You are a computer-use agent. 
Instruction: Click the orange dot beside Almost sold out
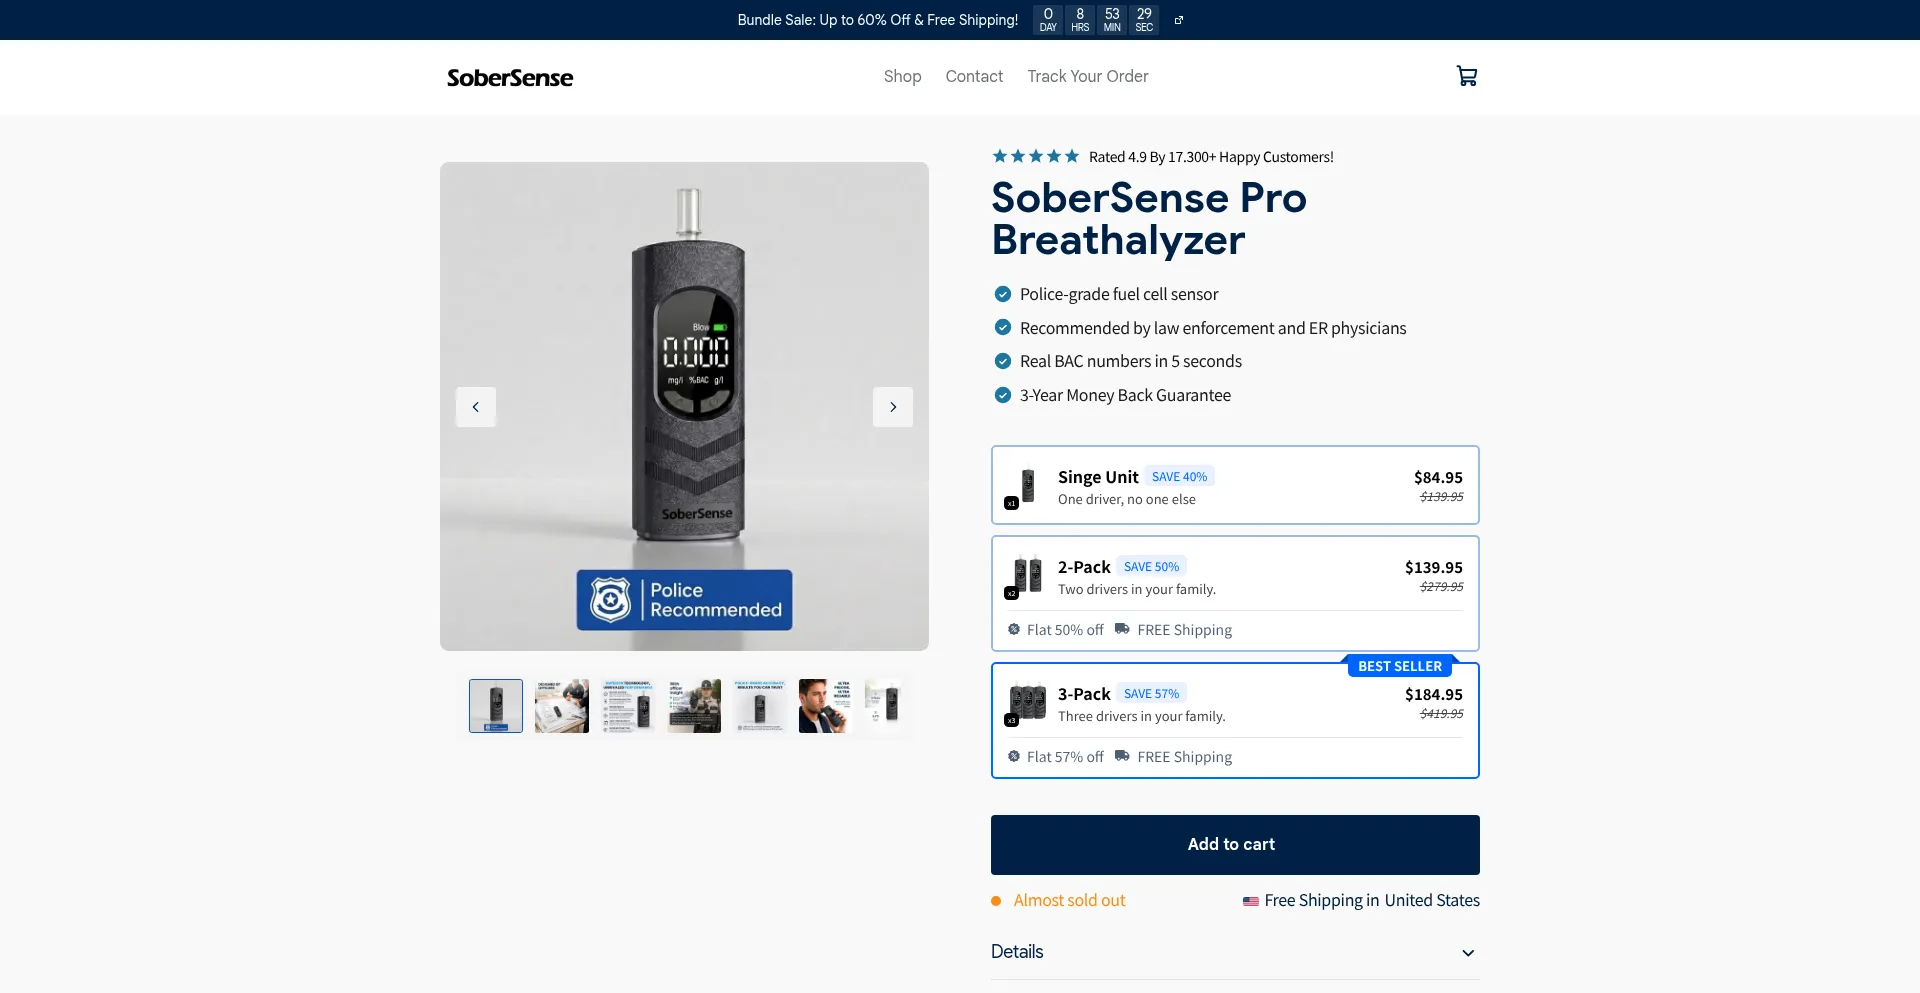point(996,901)
